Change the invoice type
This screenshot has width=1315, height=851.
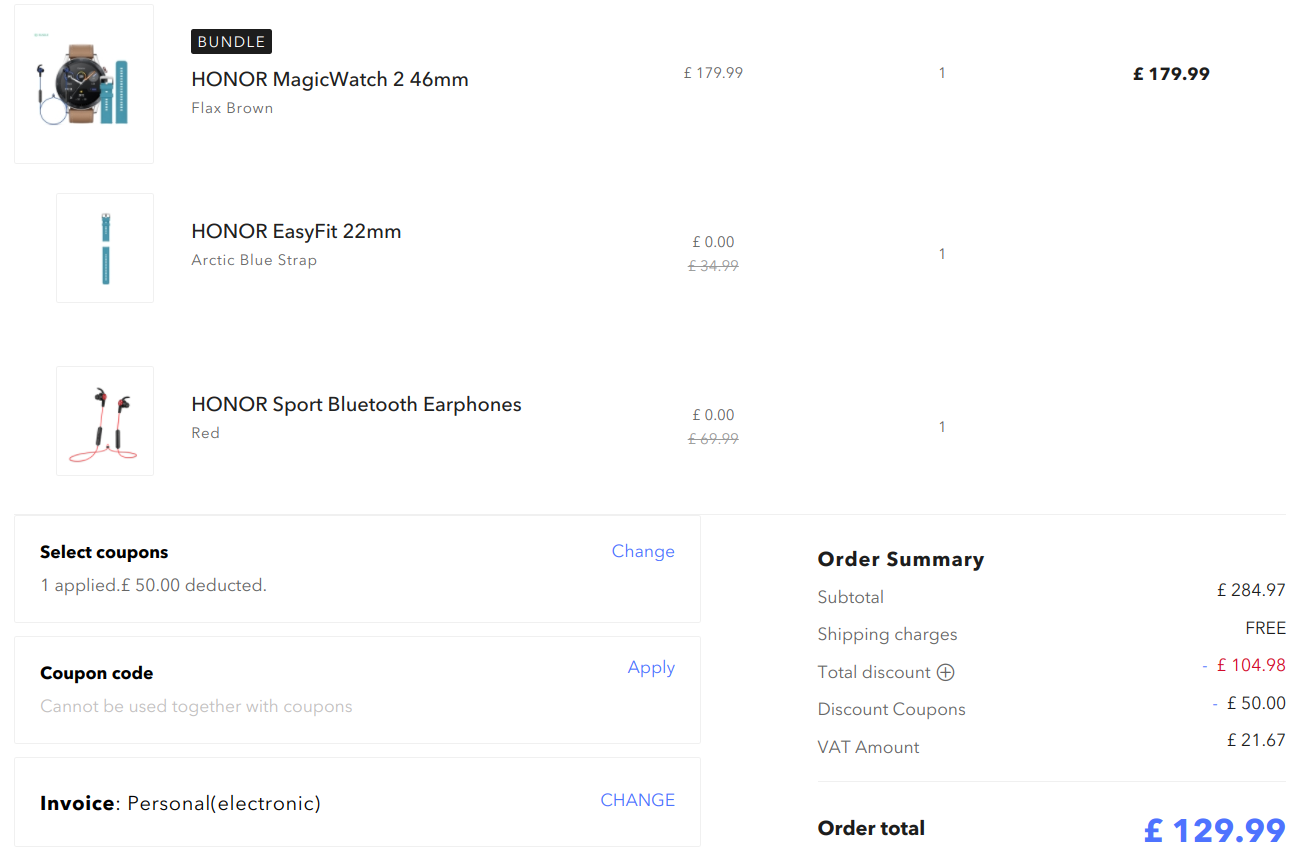pyautogui.click(x=637, y=800)
